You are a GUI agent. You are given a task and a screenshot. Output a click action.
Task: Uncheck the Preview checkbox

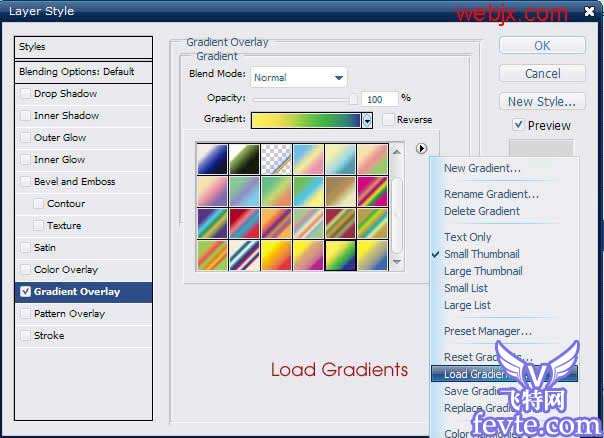click(518, 125)
